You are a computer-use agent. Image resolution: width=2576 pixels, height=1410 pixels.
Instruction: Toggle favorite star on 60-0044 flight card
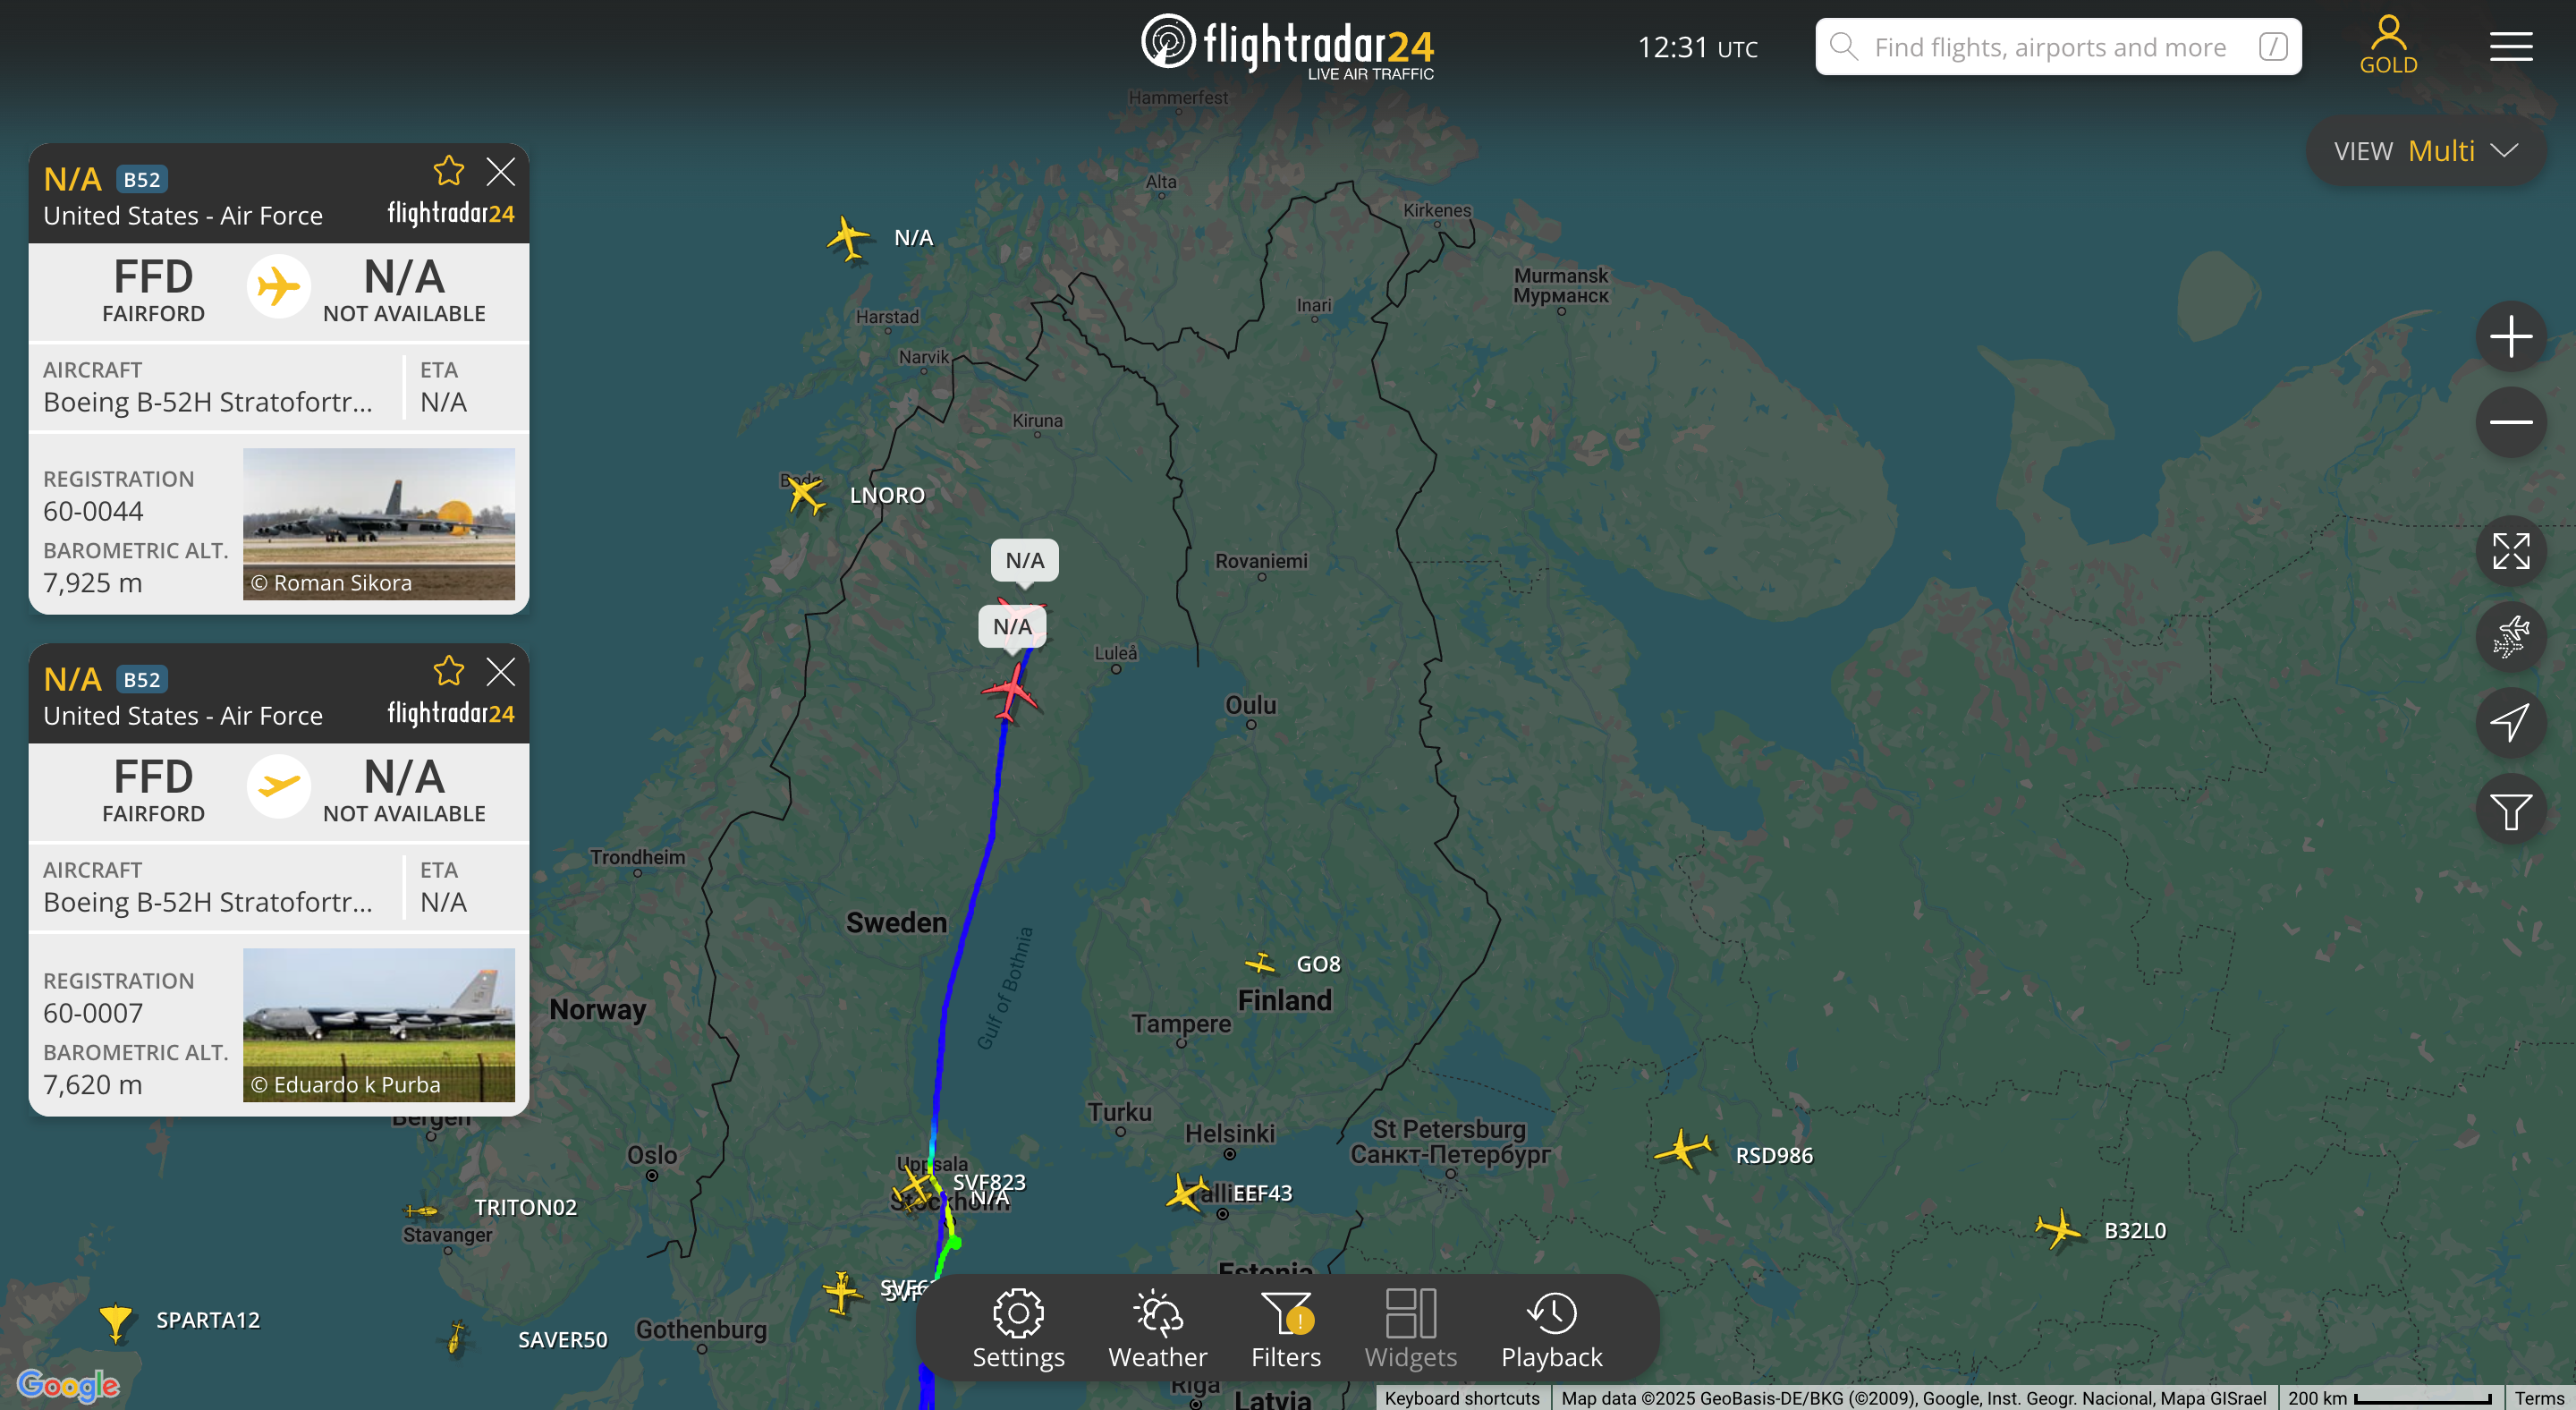(x=449, y=171)
